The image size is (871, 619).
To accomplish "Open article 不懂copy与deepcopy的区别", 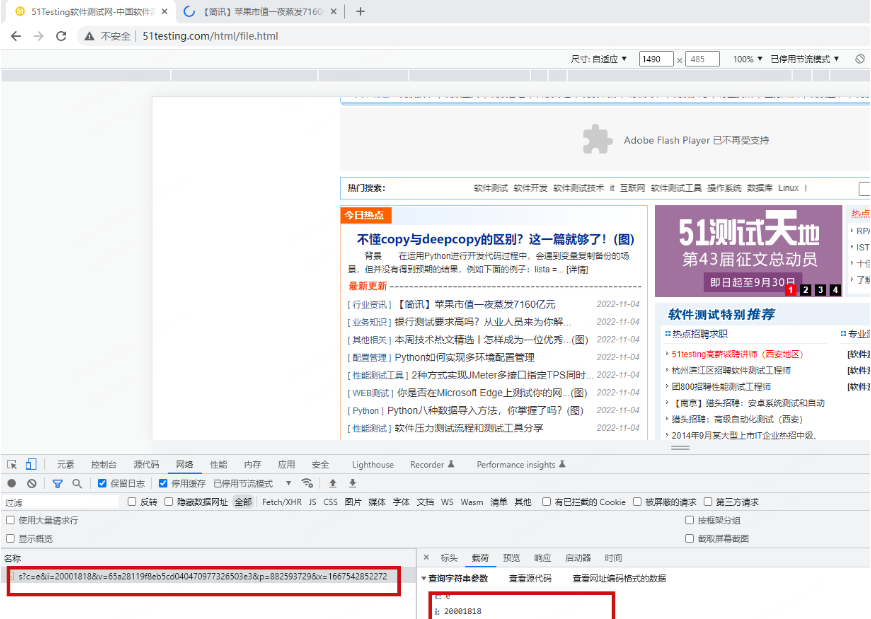I will [495, 239].
